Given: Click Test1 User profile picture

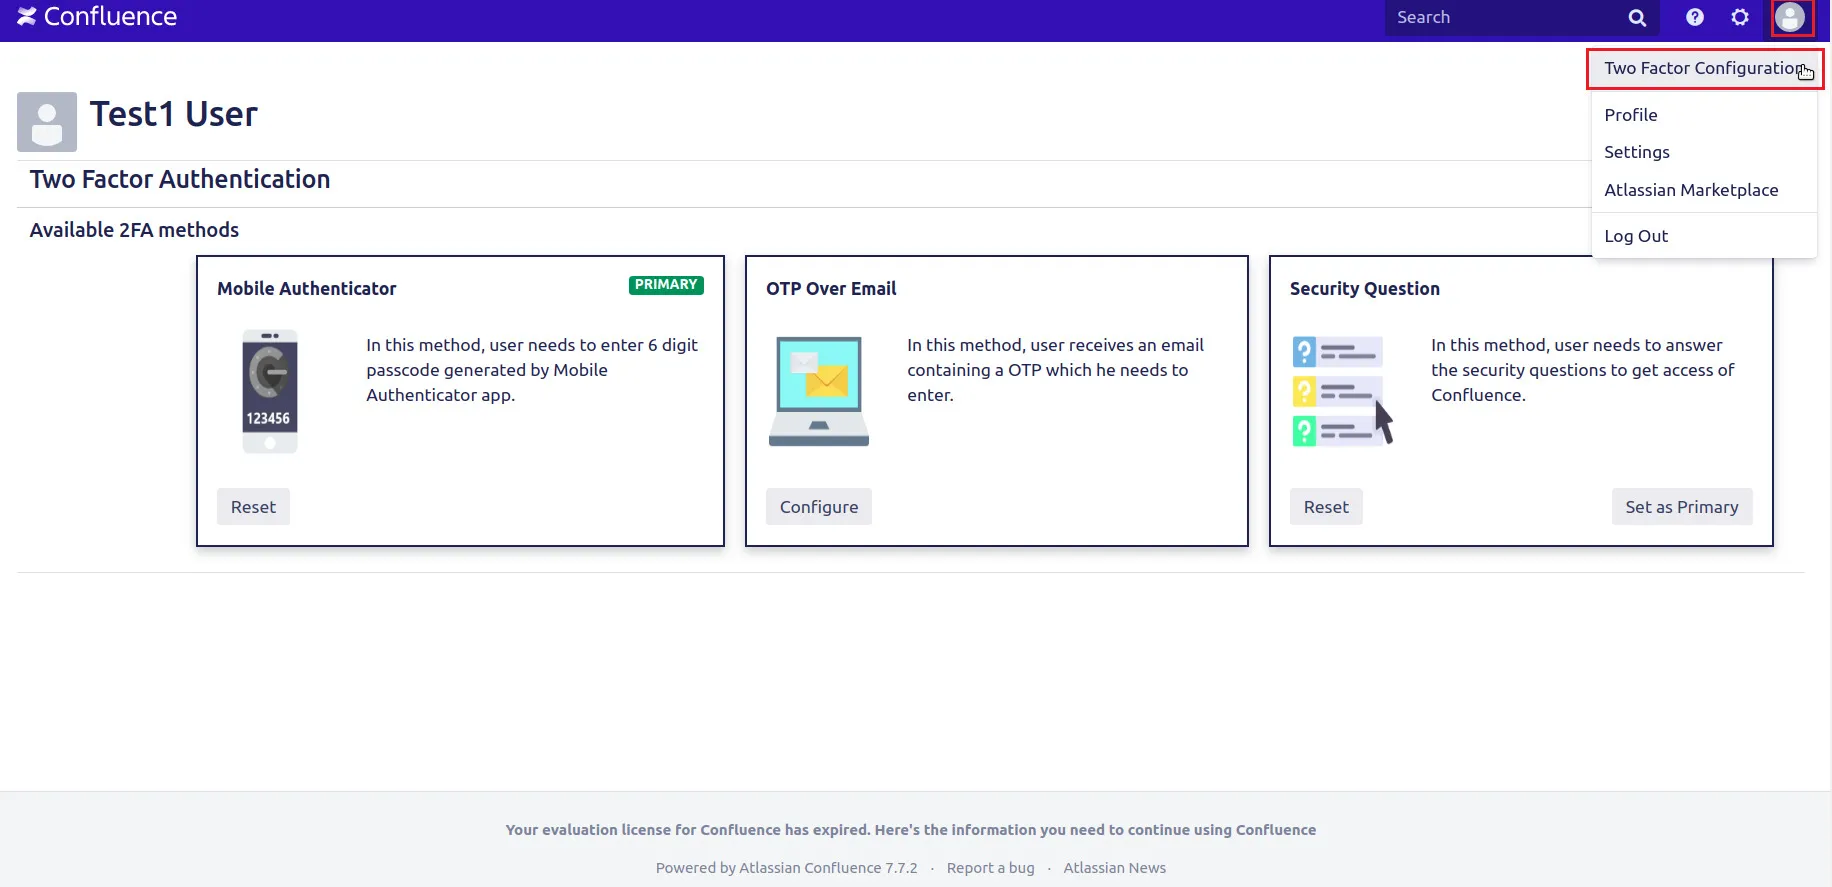Looking at the screenshot, I should 47,122.
